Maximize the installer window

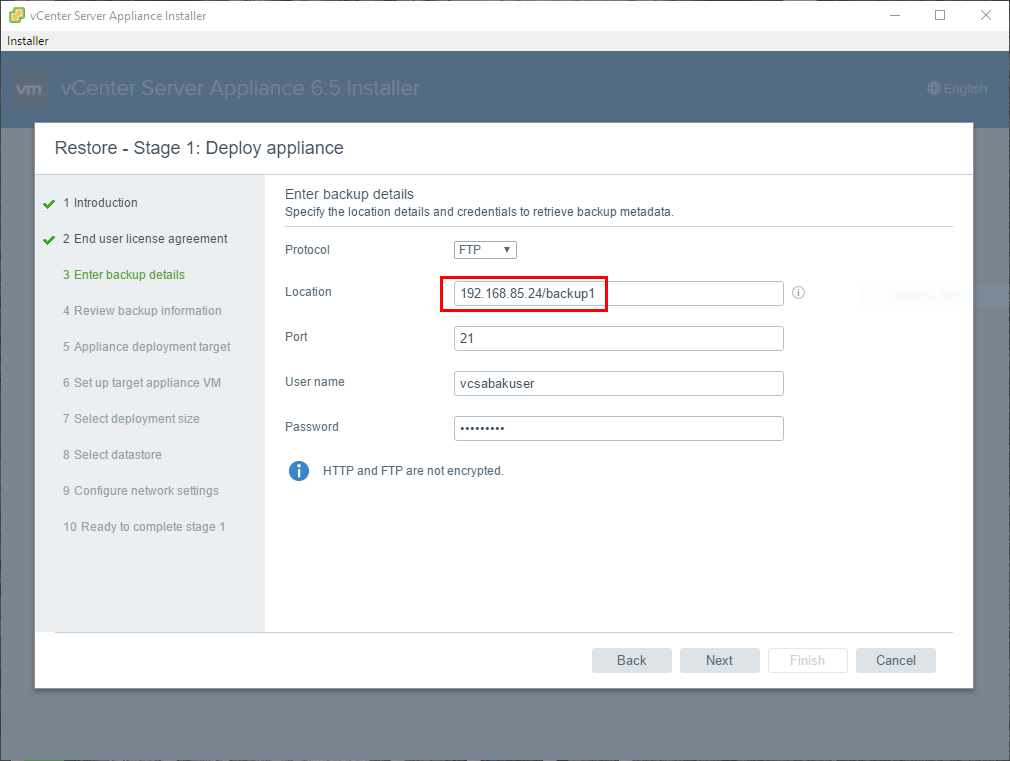coord(940,15)
